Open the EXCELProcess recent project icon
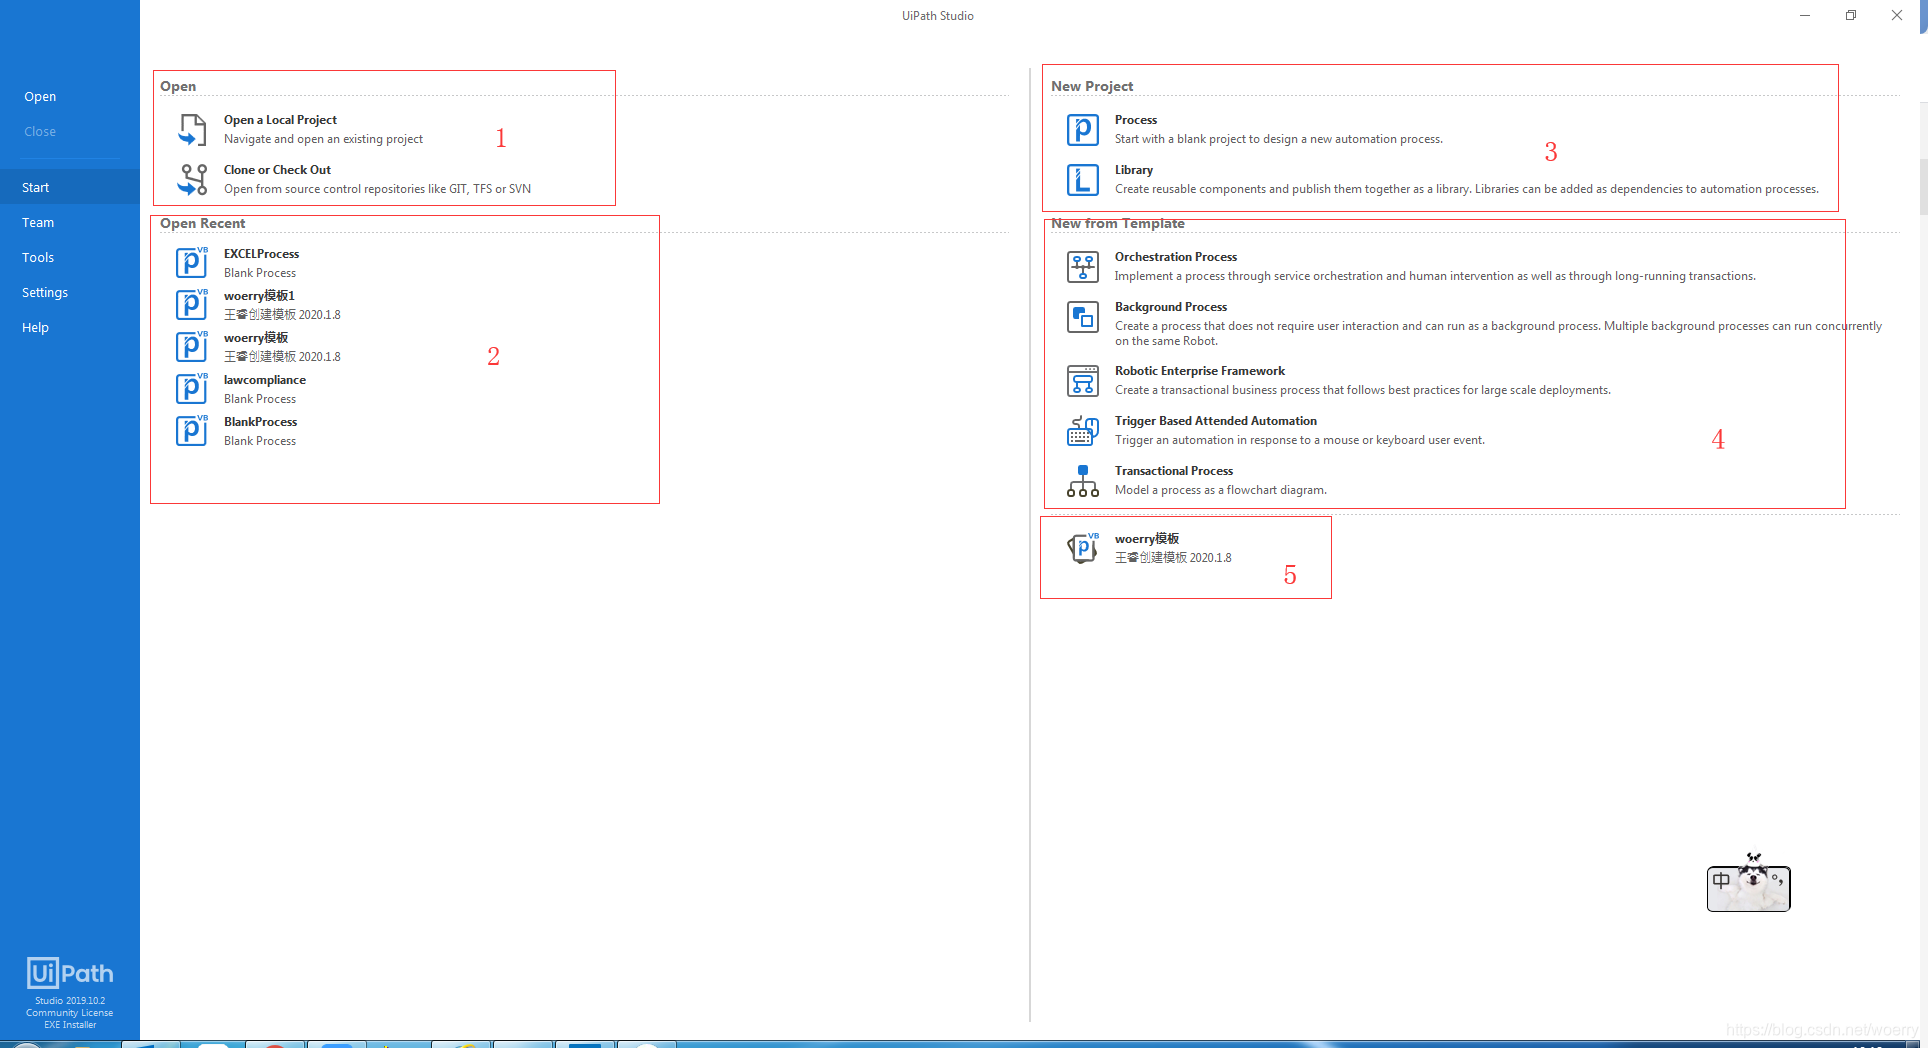 click(192, 262)
